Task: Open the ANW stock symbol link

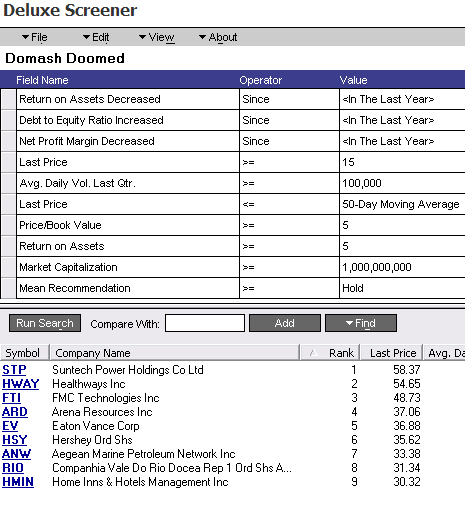Action: (x=16, y=454)
